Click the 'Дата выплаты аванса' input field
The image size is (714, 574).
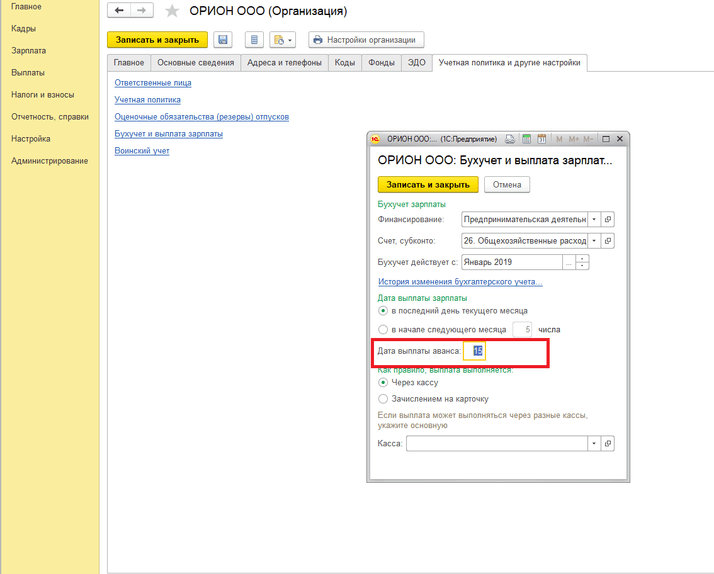tap(476, 351)
